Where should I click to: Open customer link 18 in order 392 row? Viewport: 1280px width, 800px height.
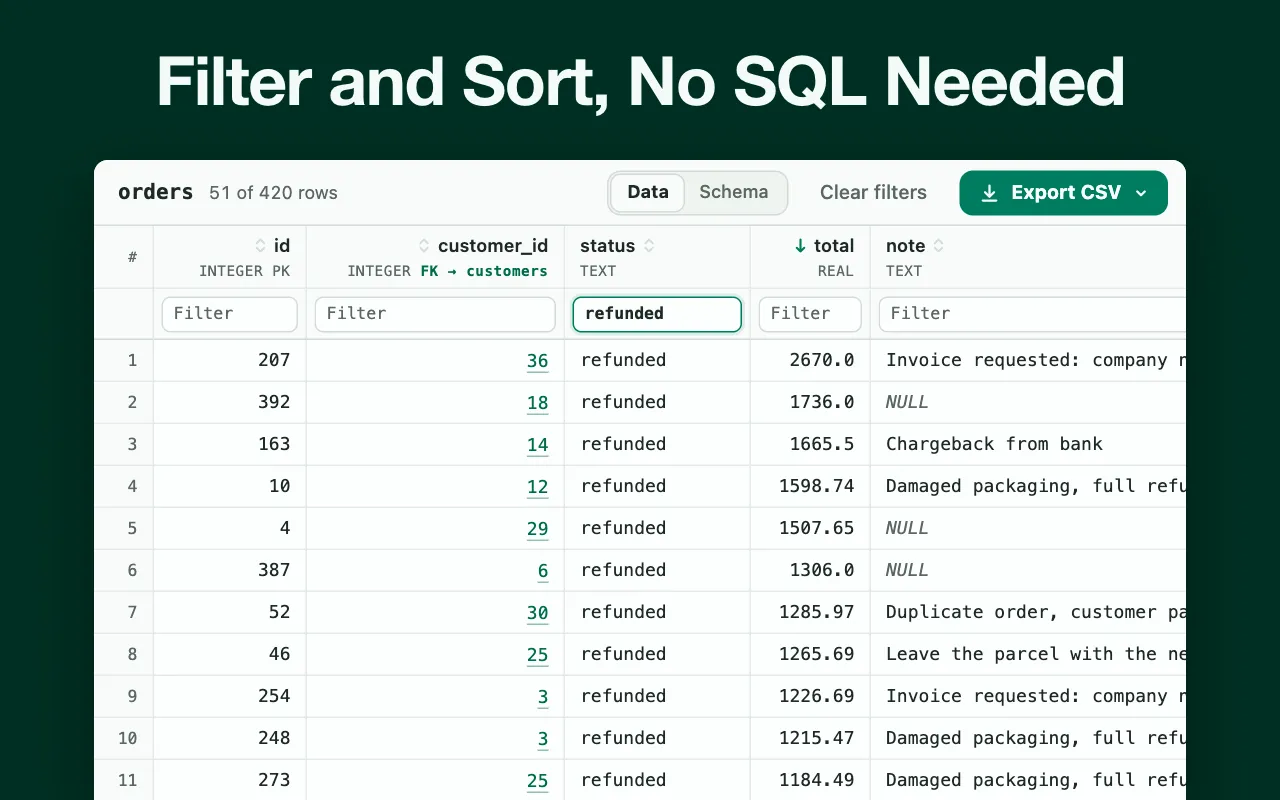538,403
